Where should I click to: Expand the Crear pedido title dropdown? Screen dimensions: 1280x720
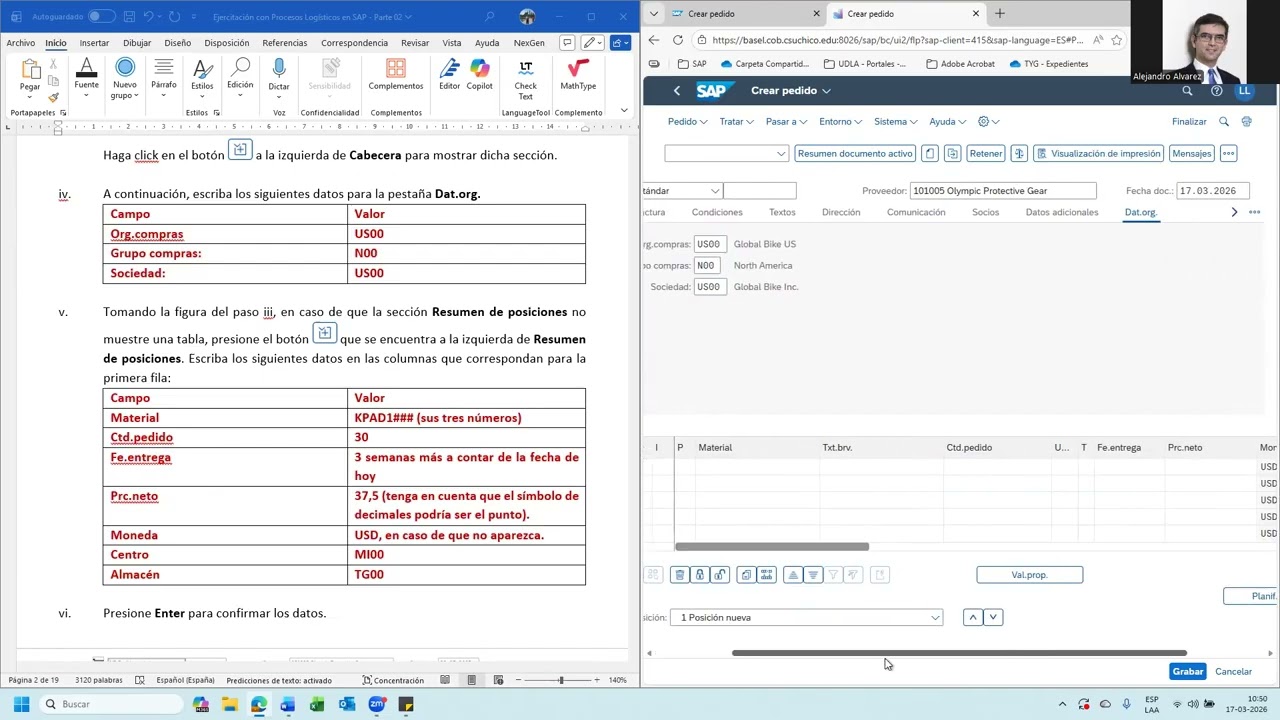click(826, 90)
